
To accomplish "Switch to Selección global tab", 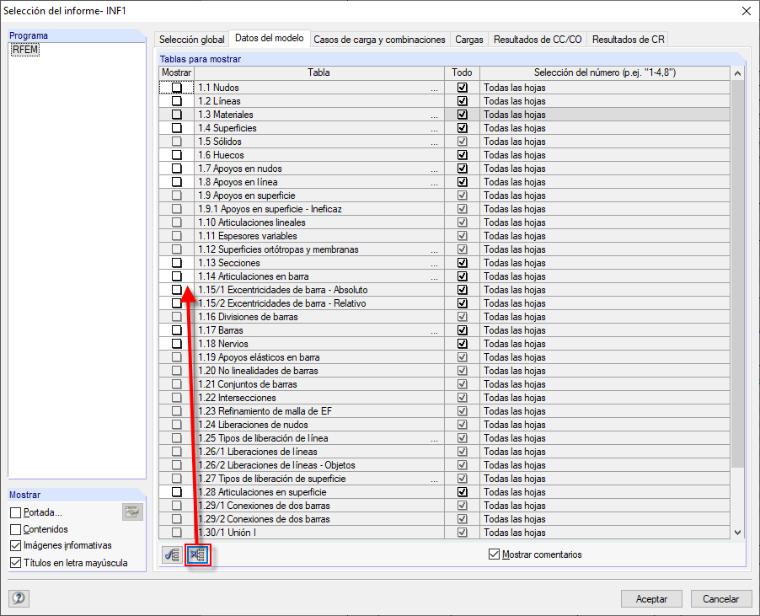I will tap(191, 39).
